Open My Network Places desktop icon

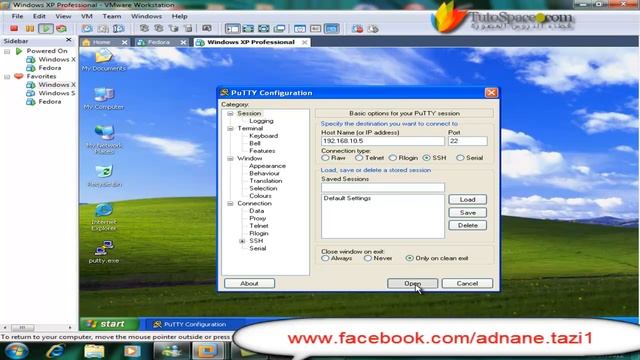[x=104, y=139]
